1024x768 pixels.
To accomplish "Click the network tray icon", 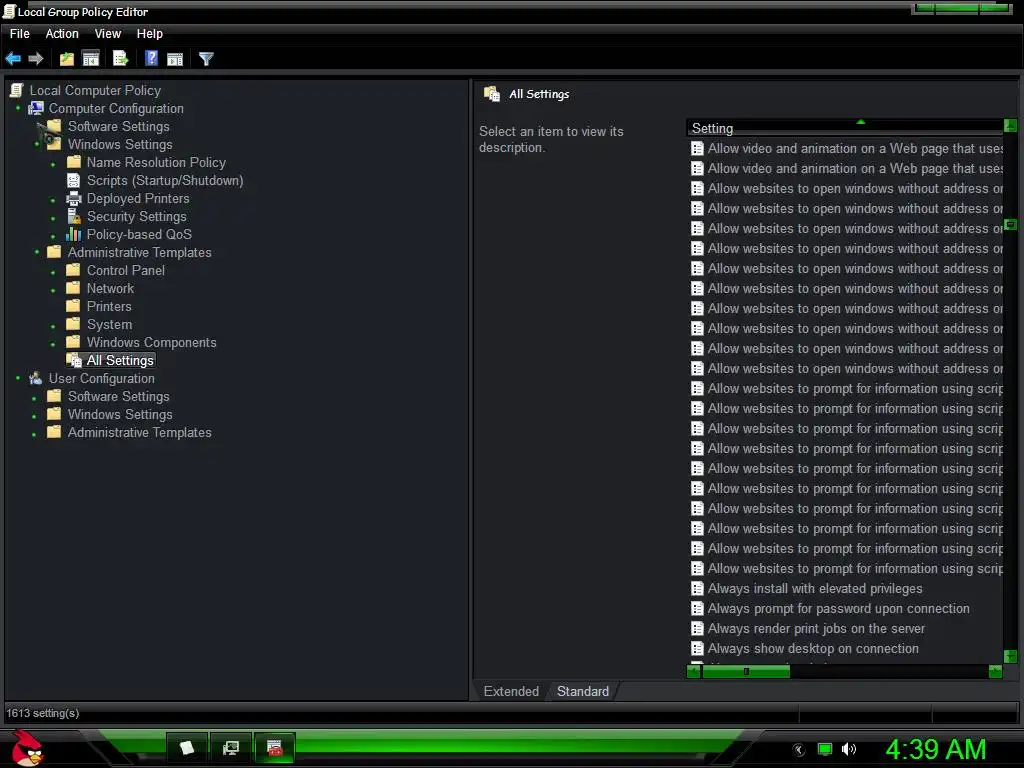I will point(825,749).
